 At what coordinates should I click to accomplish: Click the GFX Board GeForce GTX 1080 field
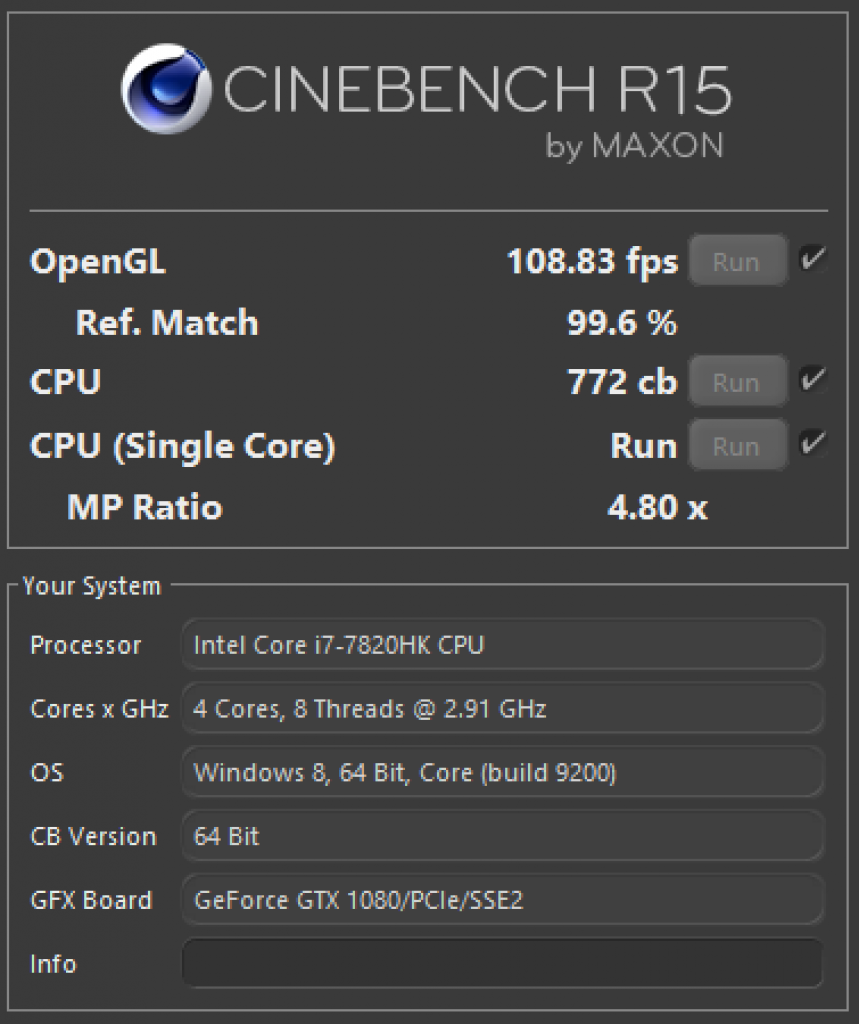pyautogui.click(x=502, y=900)
